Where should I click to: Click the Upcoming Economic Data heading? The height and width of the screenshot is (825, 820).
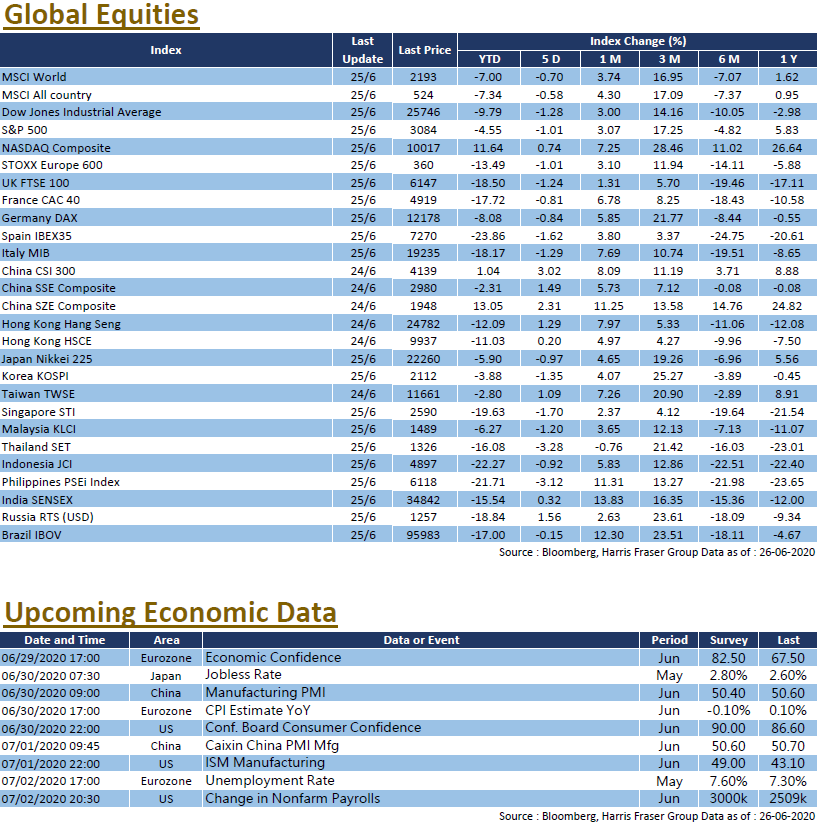pyautogui.click(x=171, y=612)
